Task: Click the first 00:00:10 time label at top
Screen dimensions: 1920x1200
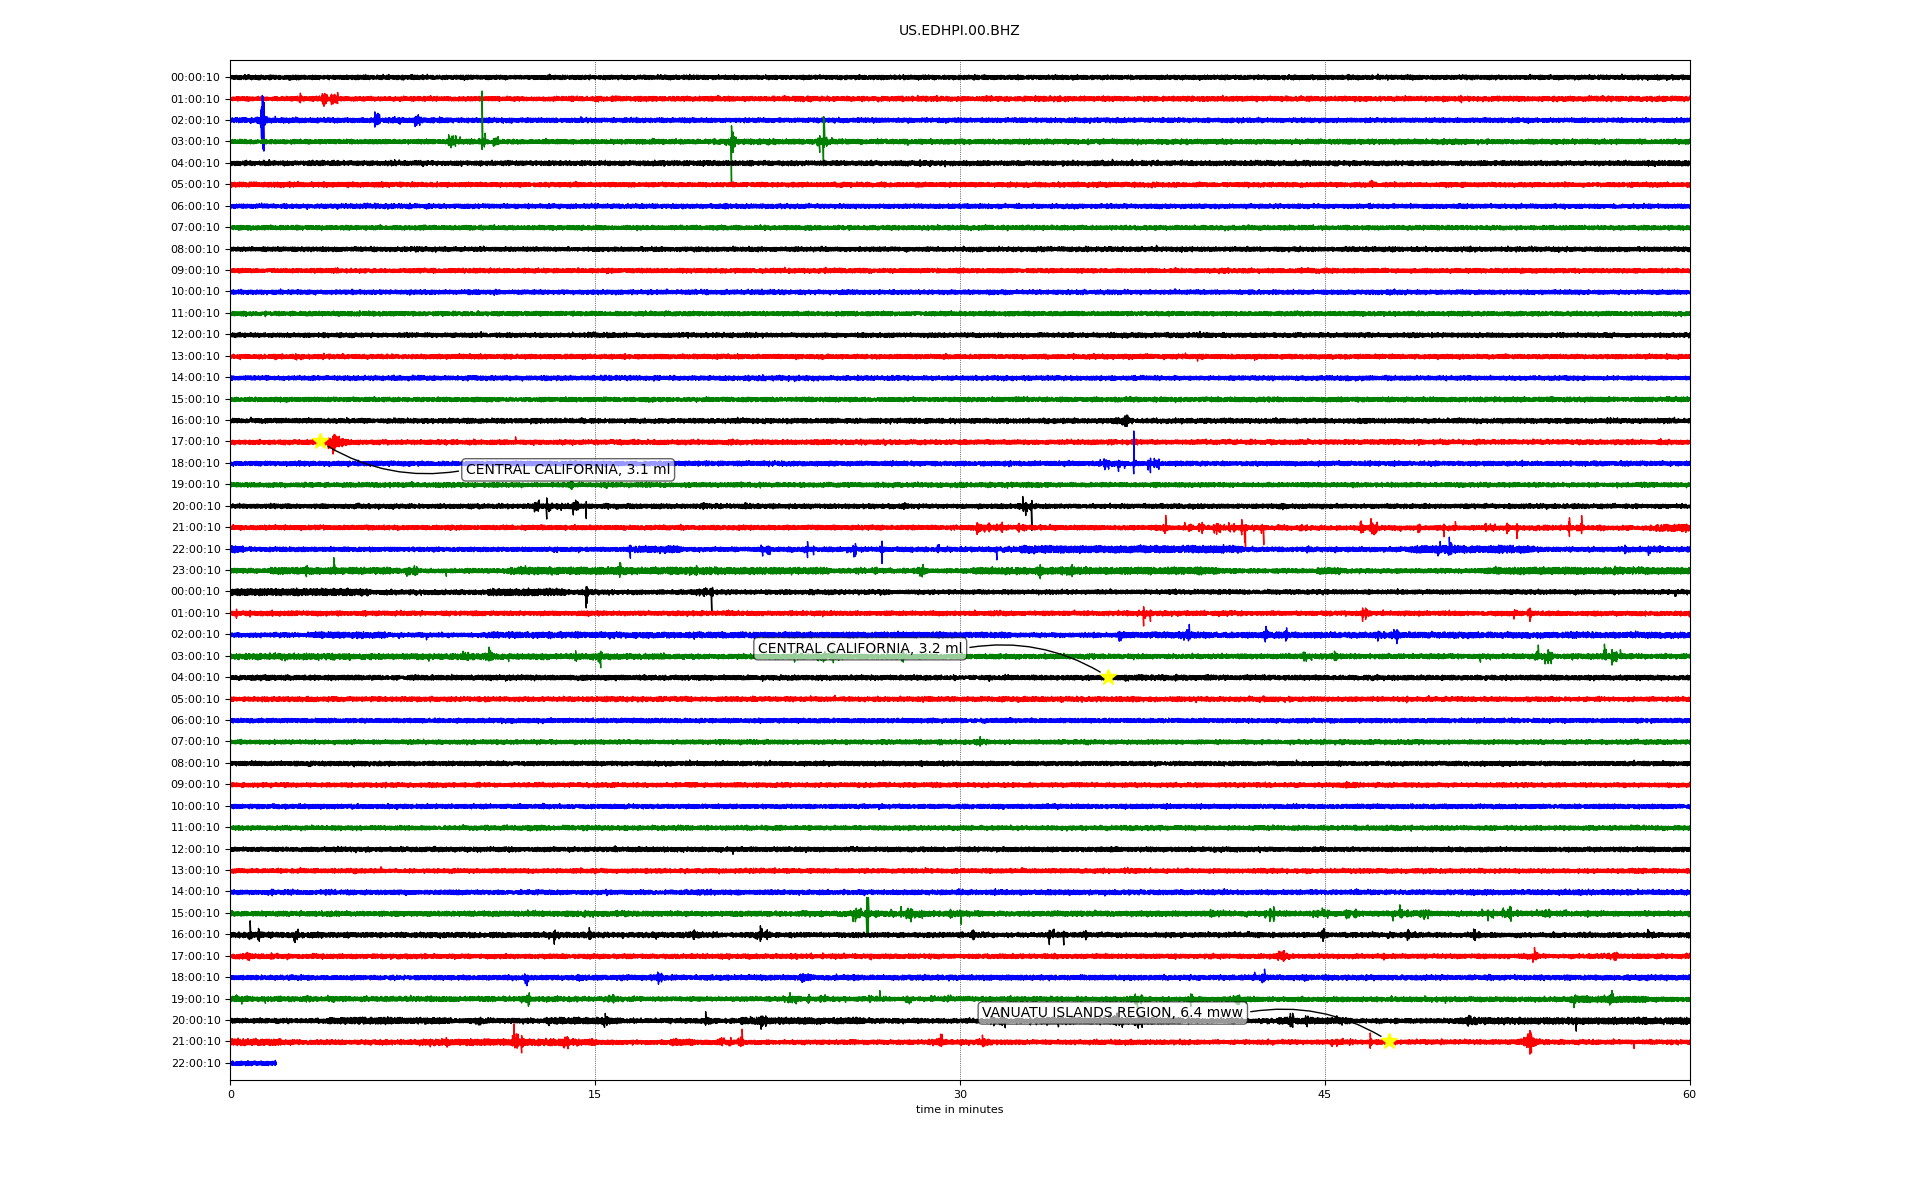Action: (195, 77)
